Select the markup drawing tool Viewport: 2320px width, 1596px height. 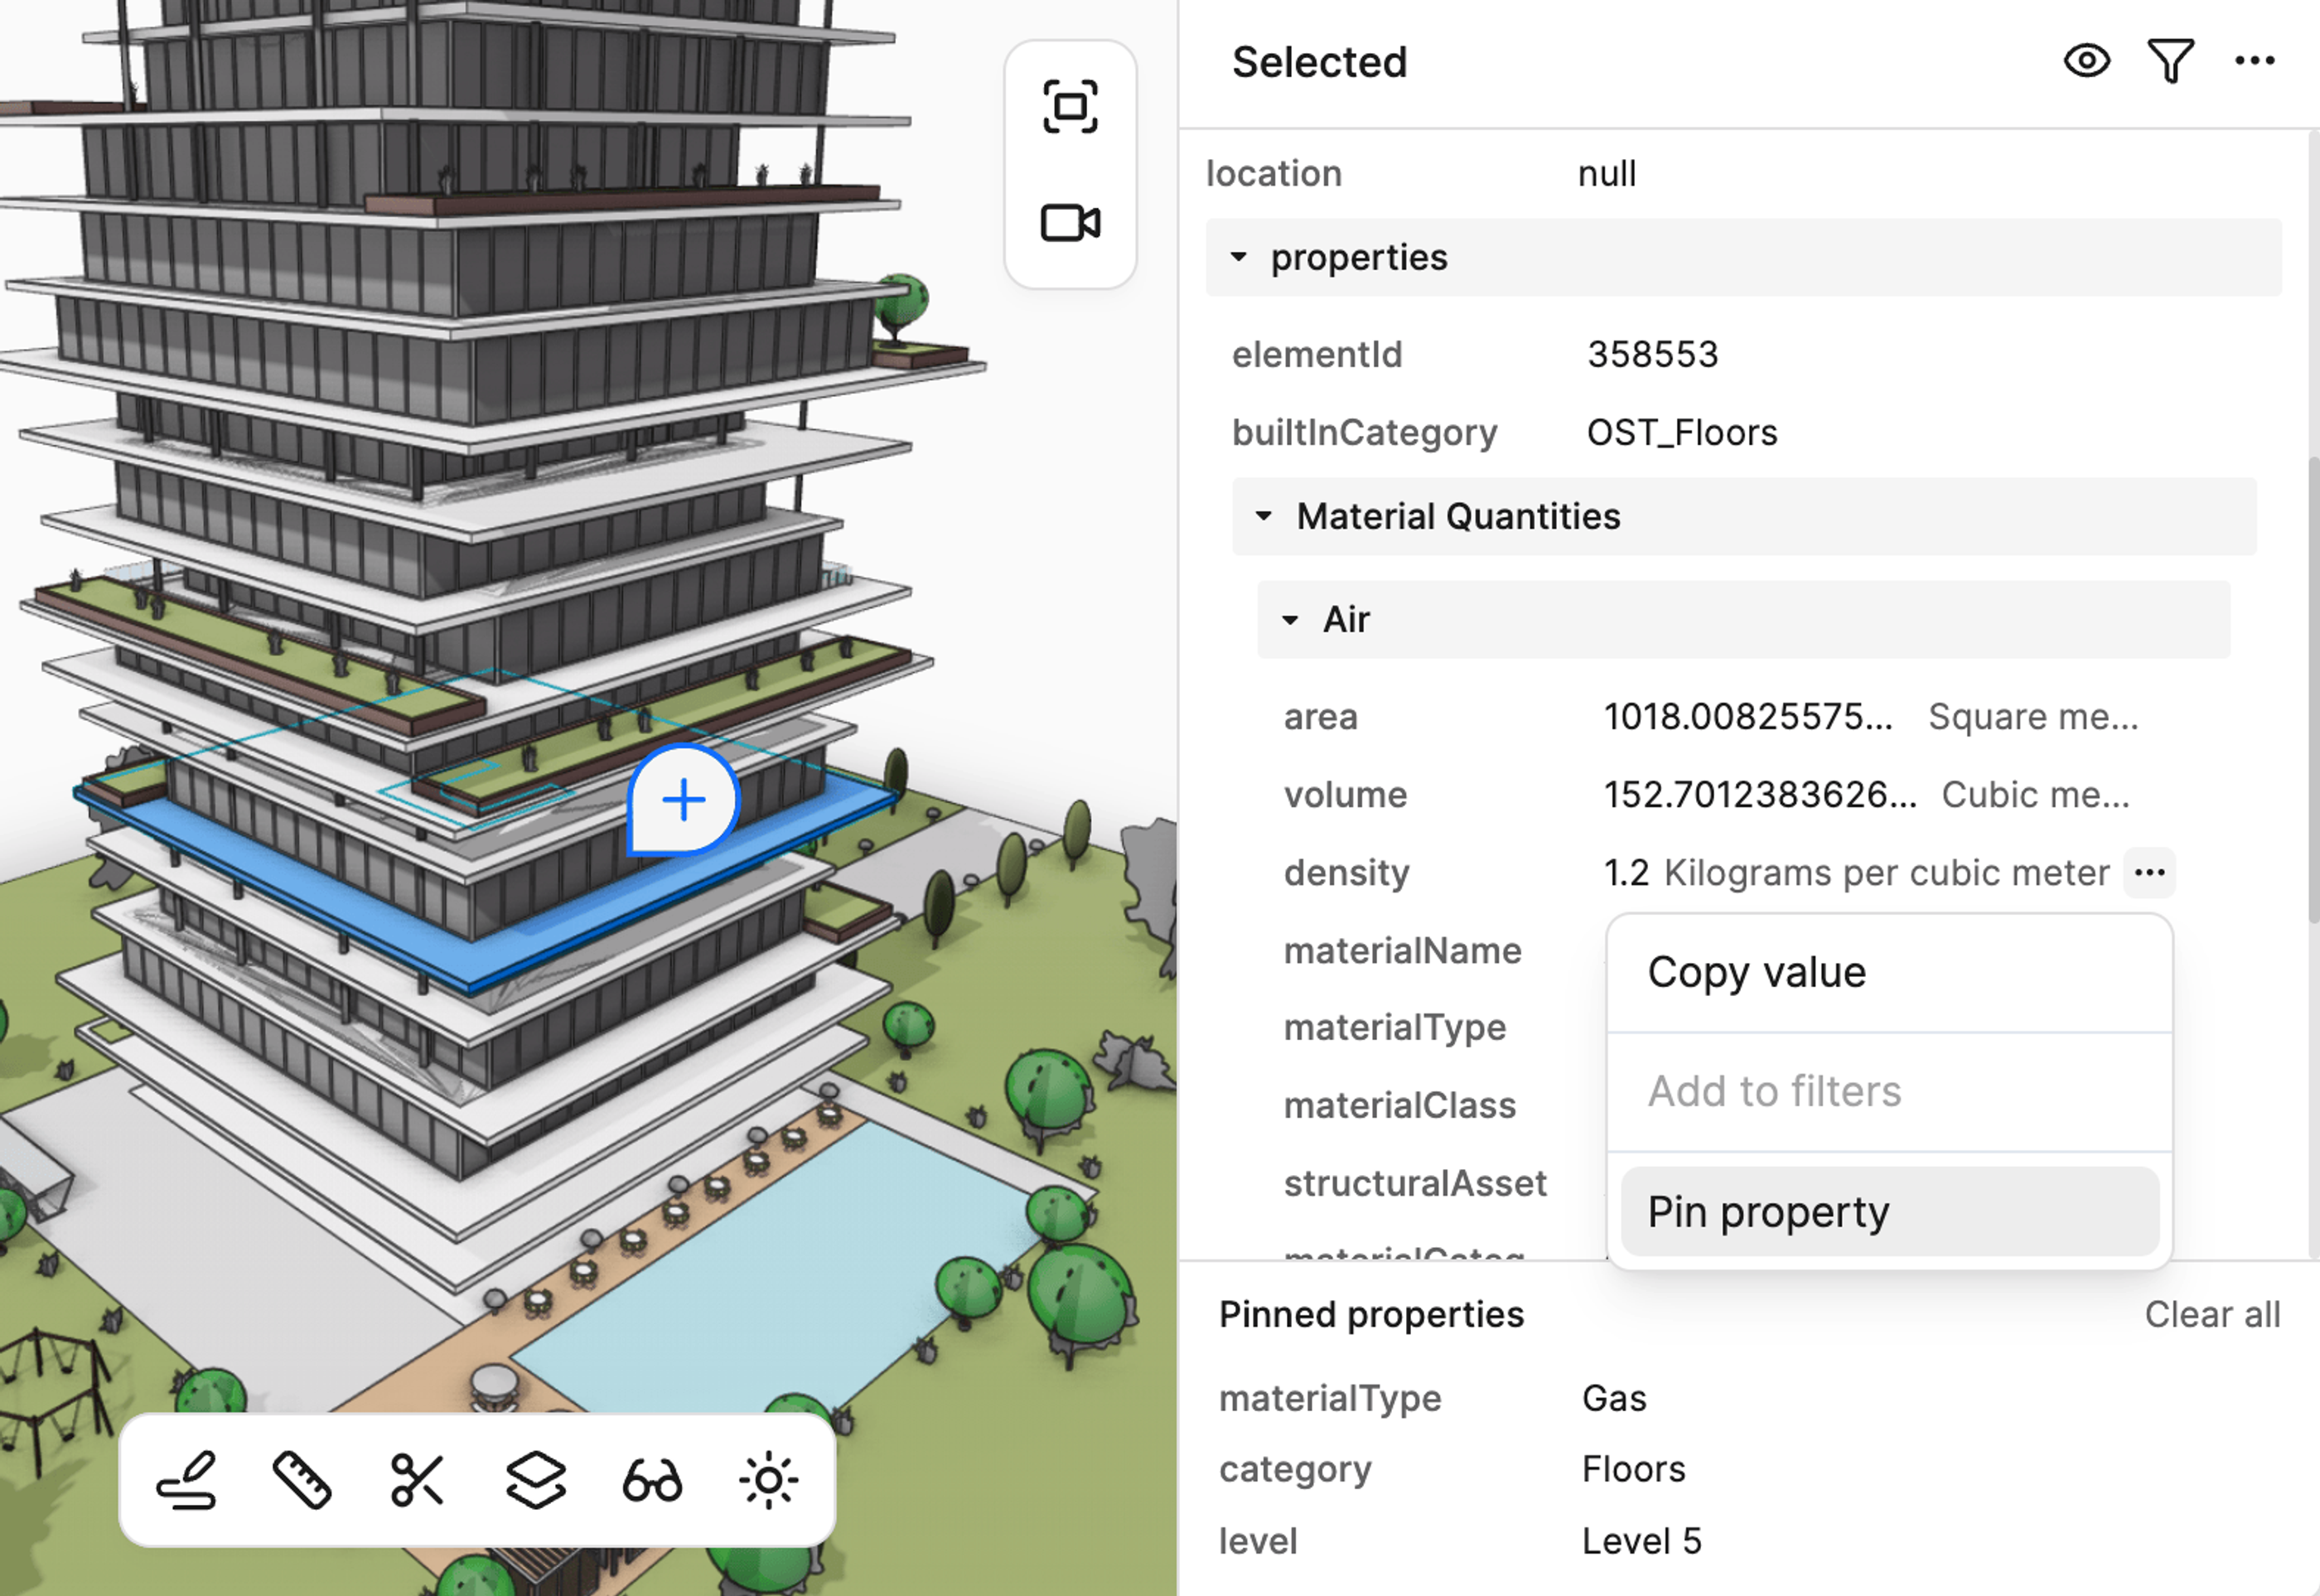pyautogui.click(x=187, y=1479)
